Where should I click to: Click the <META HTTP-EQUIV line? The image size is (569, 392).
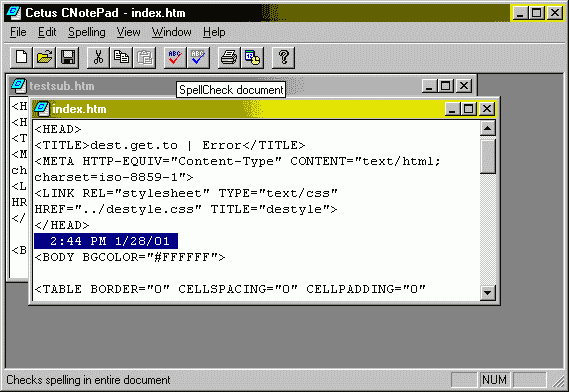[237, 161]
